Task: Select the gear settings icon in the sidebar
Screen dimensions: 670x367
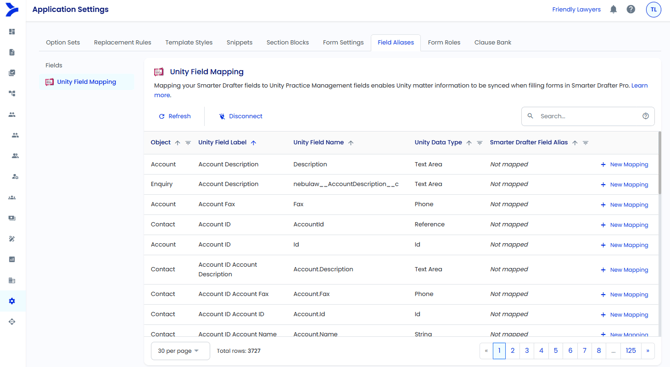Action: 12,301
